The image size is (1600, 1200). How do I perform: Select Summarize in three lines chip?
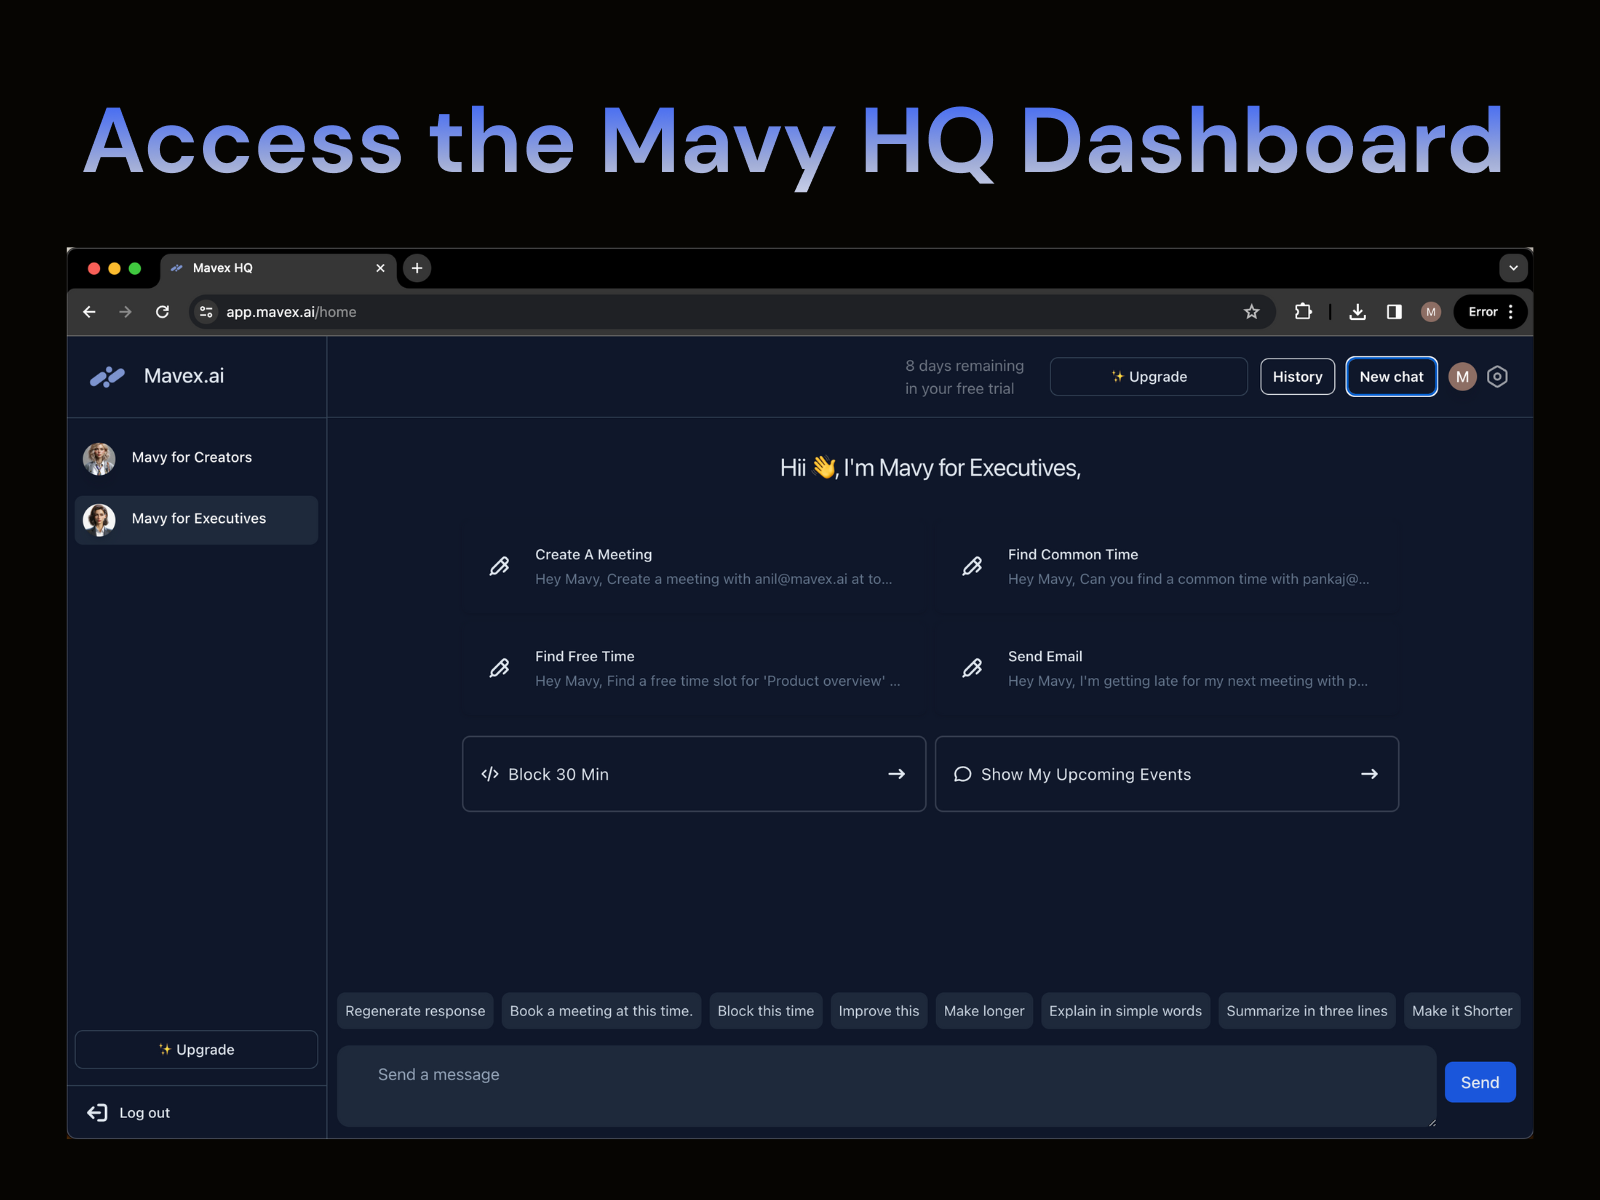(1307, 1011)
